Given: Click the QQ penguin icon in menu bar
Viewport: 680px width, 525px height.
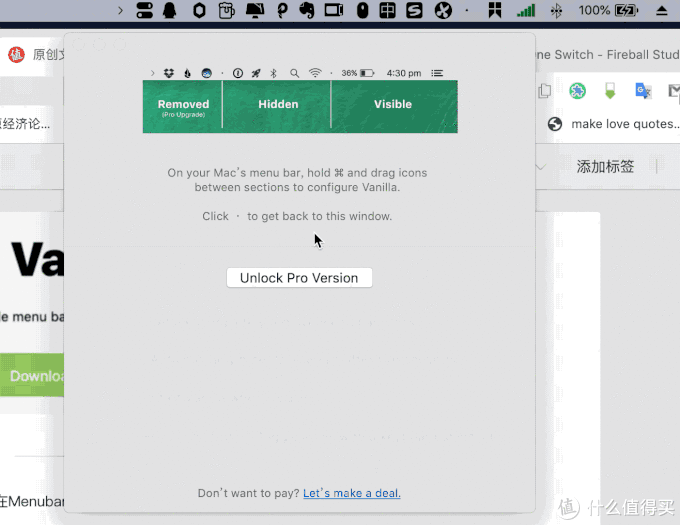Looking at the screenshot, I should [x=171, y=11].
